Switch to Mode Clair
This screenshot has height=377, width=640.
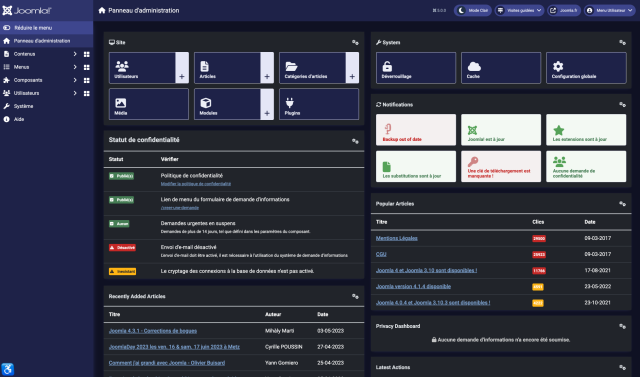[473, 10]
